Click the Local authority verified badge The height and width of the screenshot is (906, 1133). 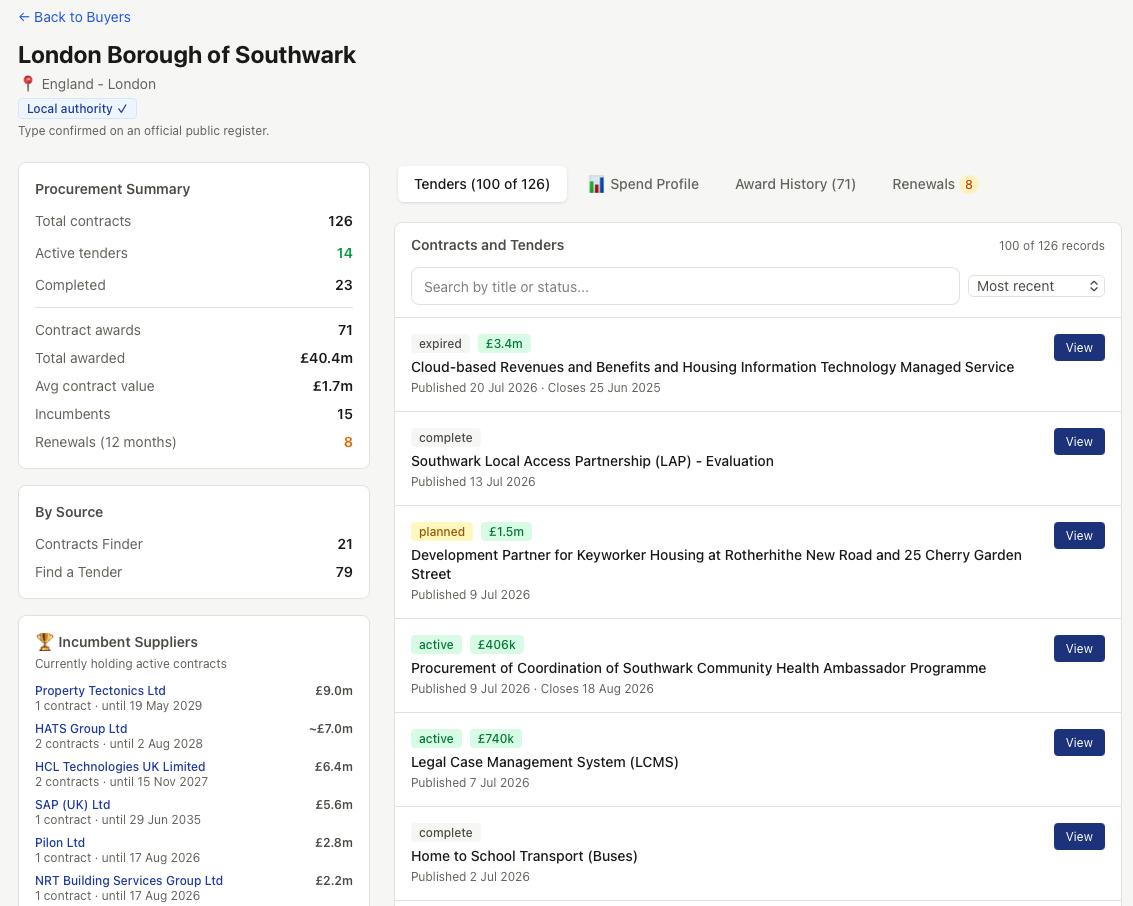tap(77, 108)
